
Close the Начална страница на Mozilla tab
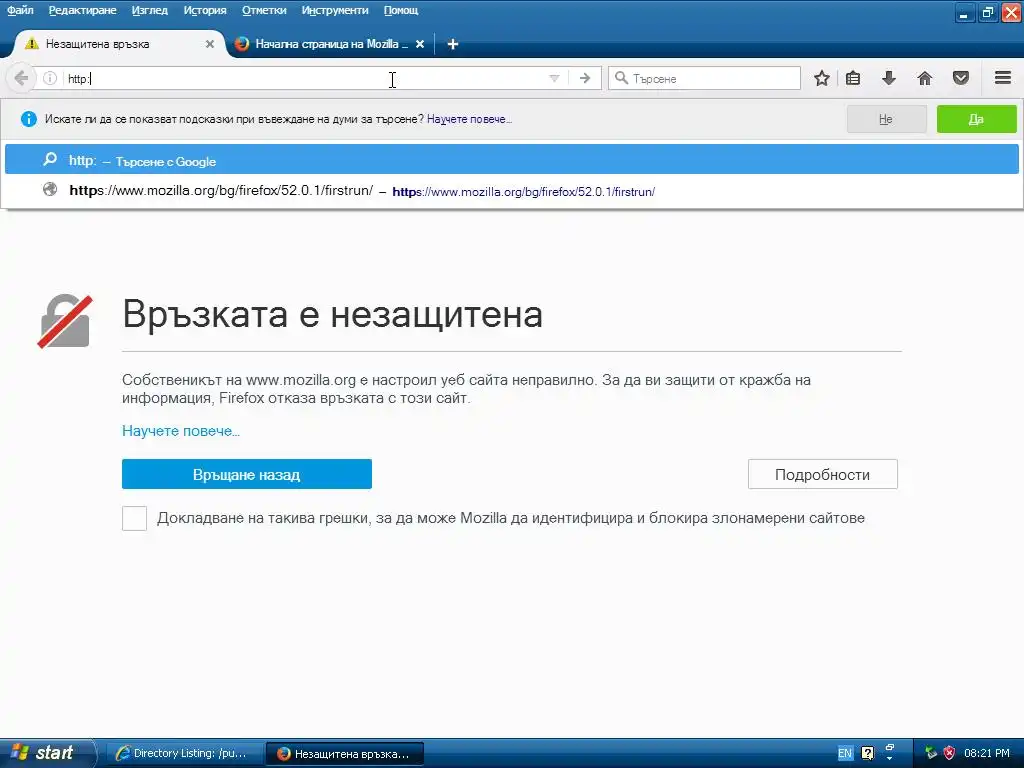point(420,44)
